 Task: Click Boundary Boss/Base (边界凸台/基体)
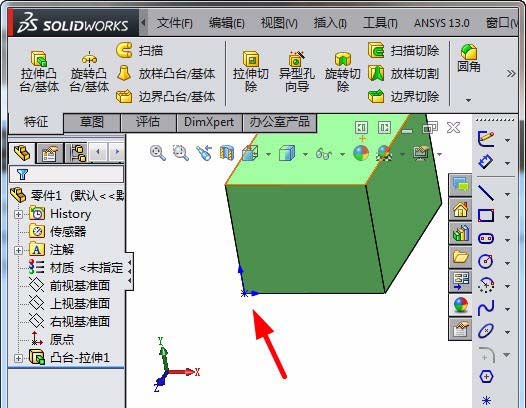click(x=166, y=97)
